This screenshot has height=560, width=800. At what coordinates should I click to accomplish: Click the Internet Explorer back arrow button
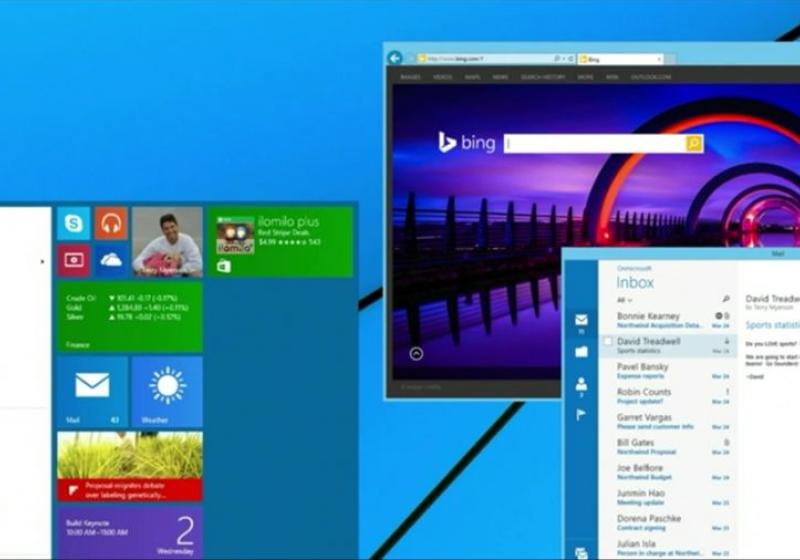click(394, 58)
